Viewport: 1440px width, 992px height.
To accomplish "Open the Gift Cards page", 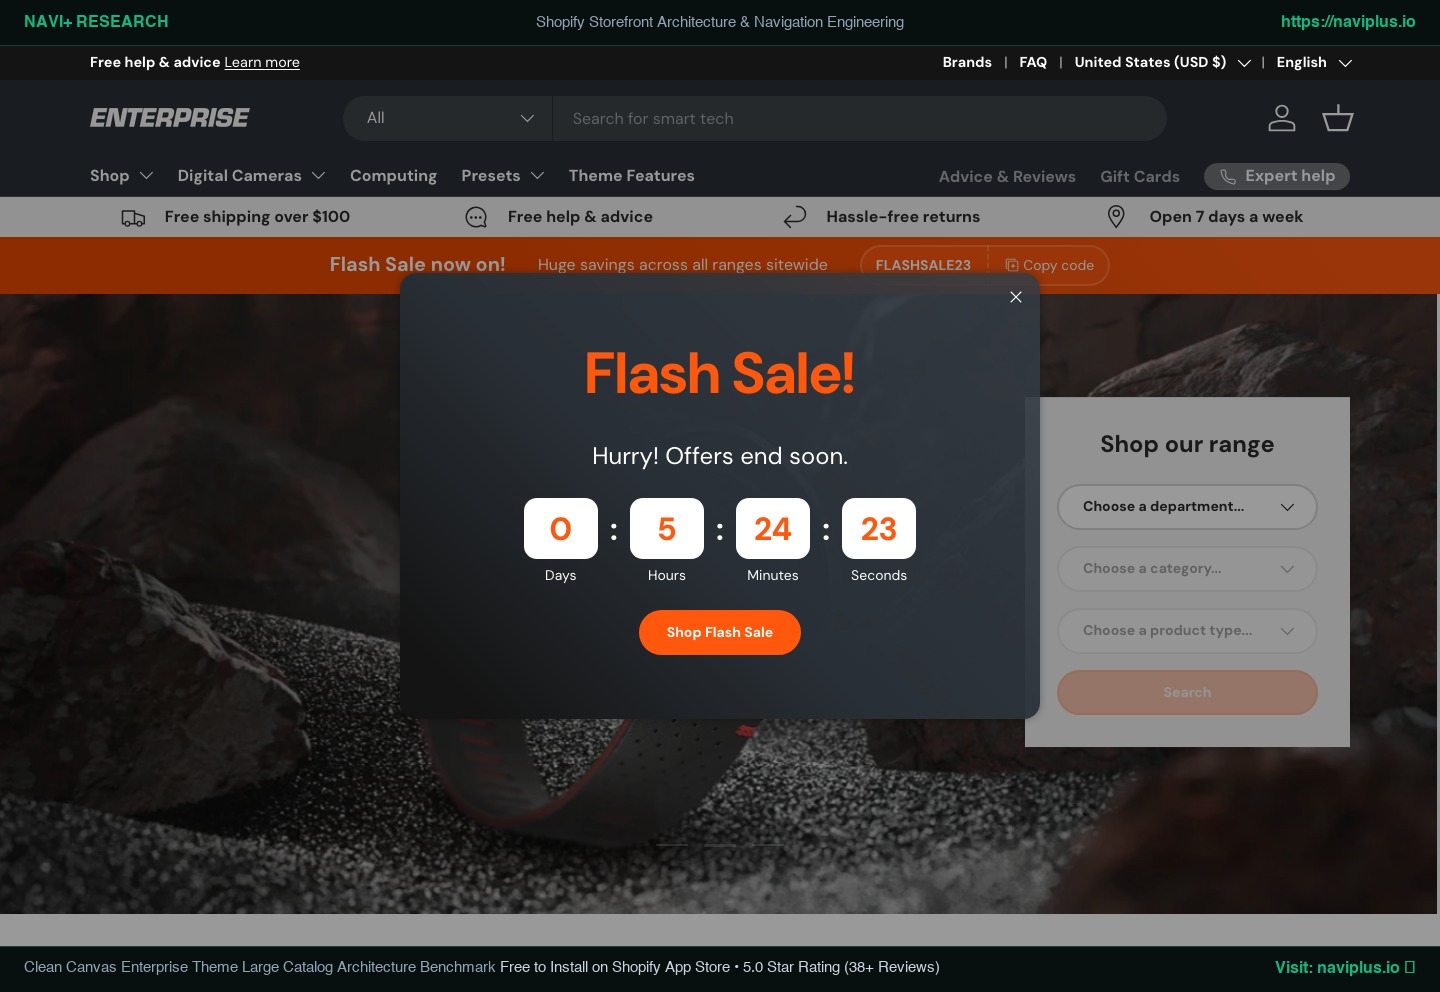I will click(1140, 177).
